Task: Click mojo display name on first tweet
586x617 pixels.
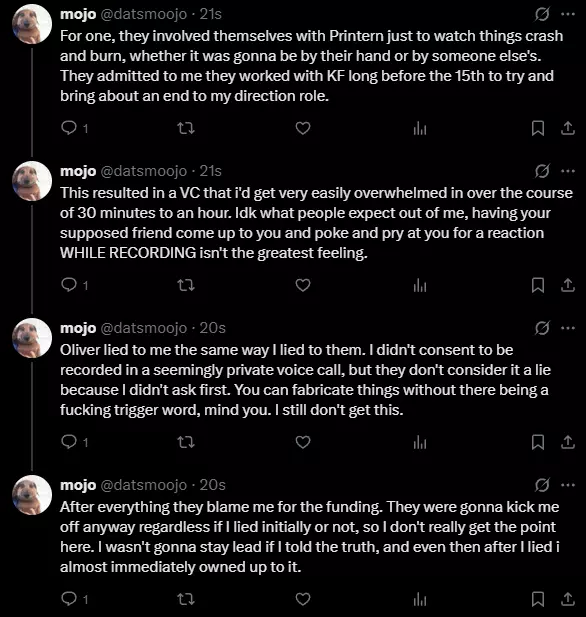Action: tap(78, 15)
